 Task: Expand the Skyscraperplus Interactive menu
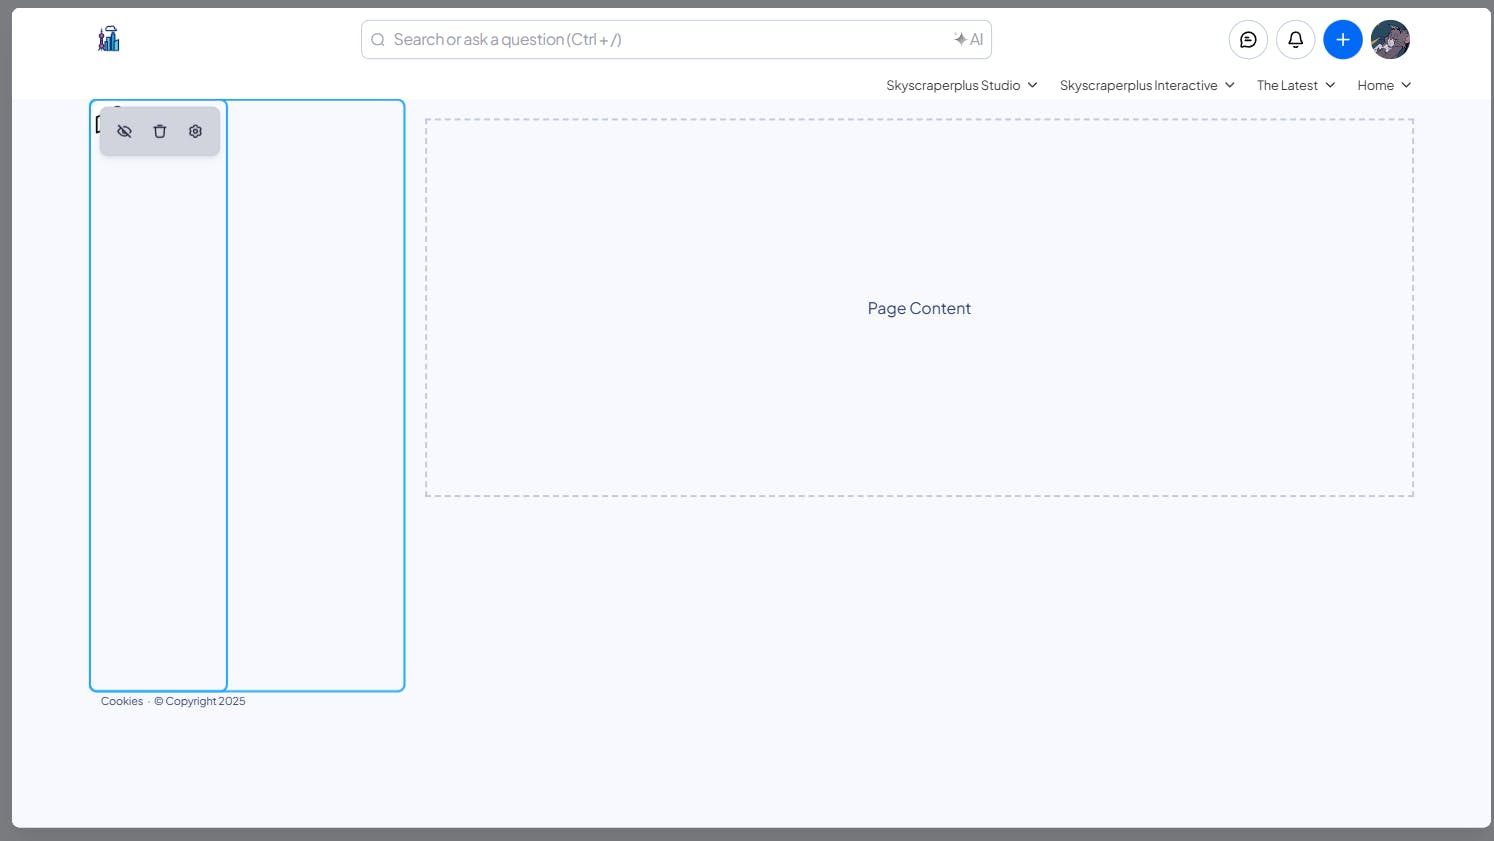(1148, 86)
